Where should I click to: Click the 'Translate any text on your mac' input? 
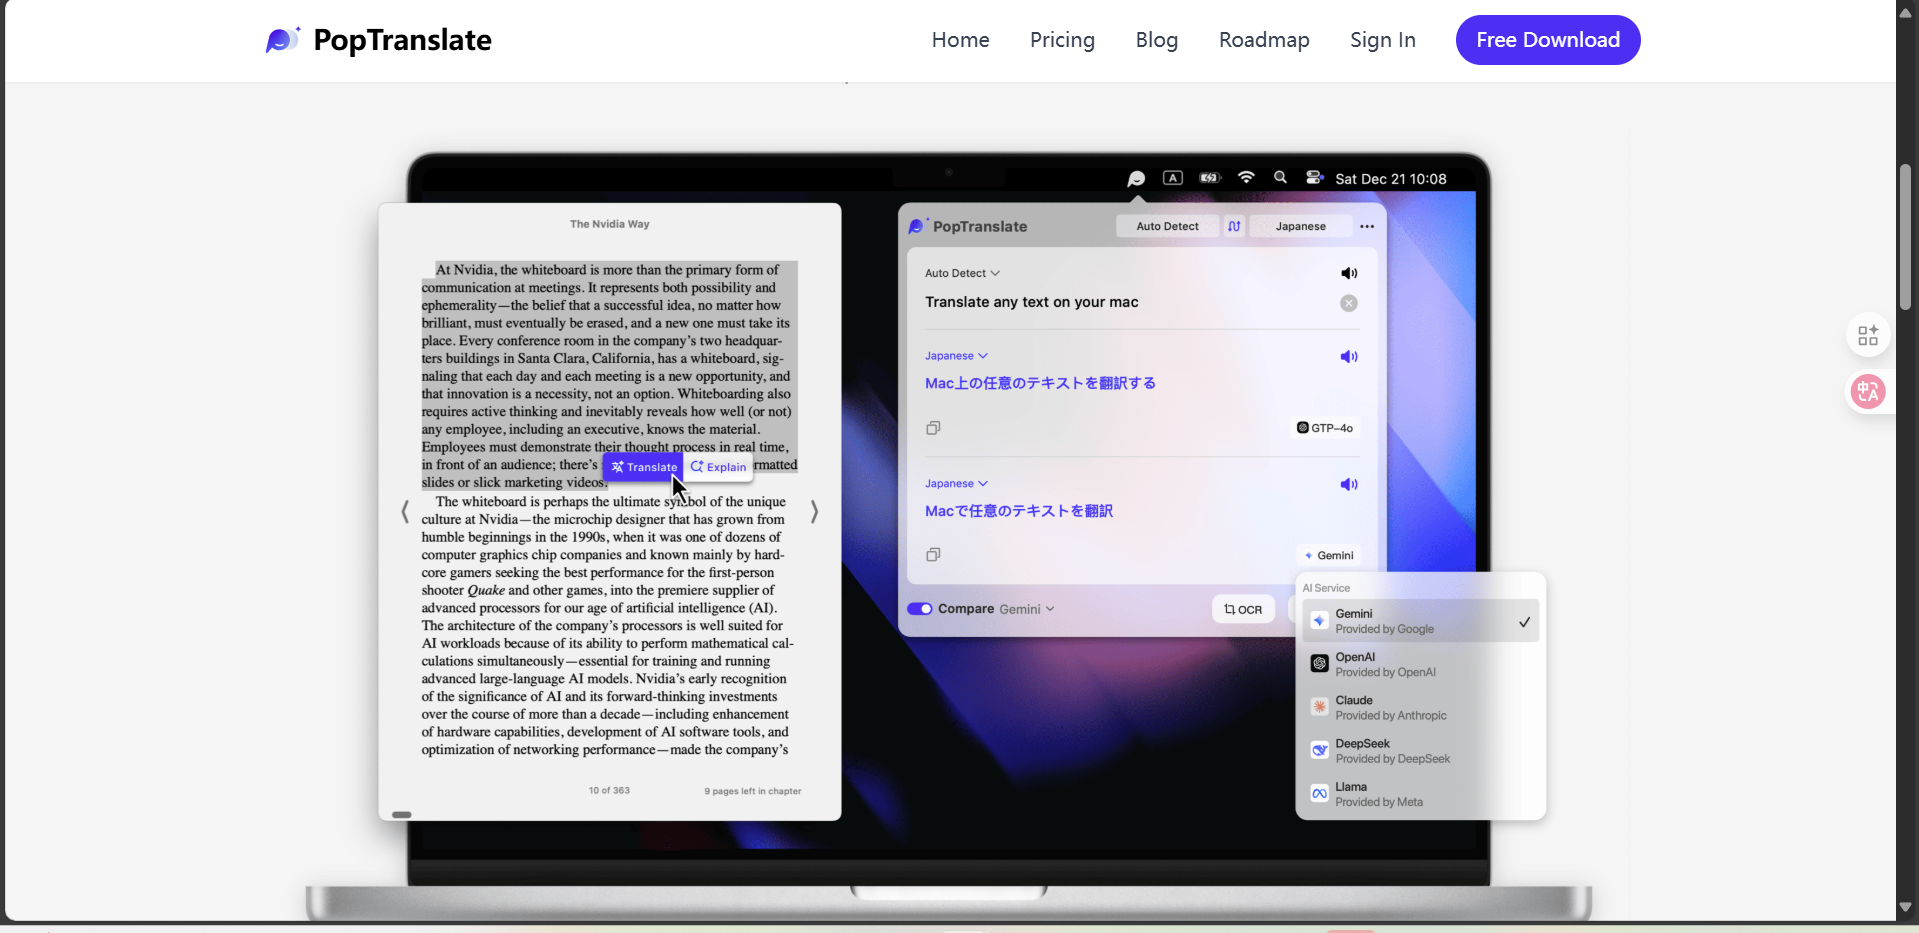1031,302
